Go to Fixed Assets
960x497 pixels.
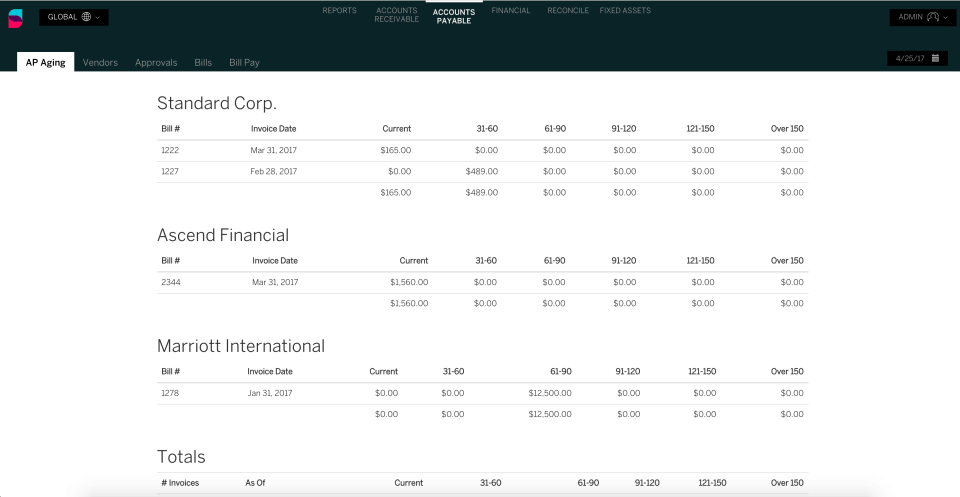(x=625, y=10)
